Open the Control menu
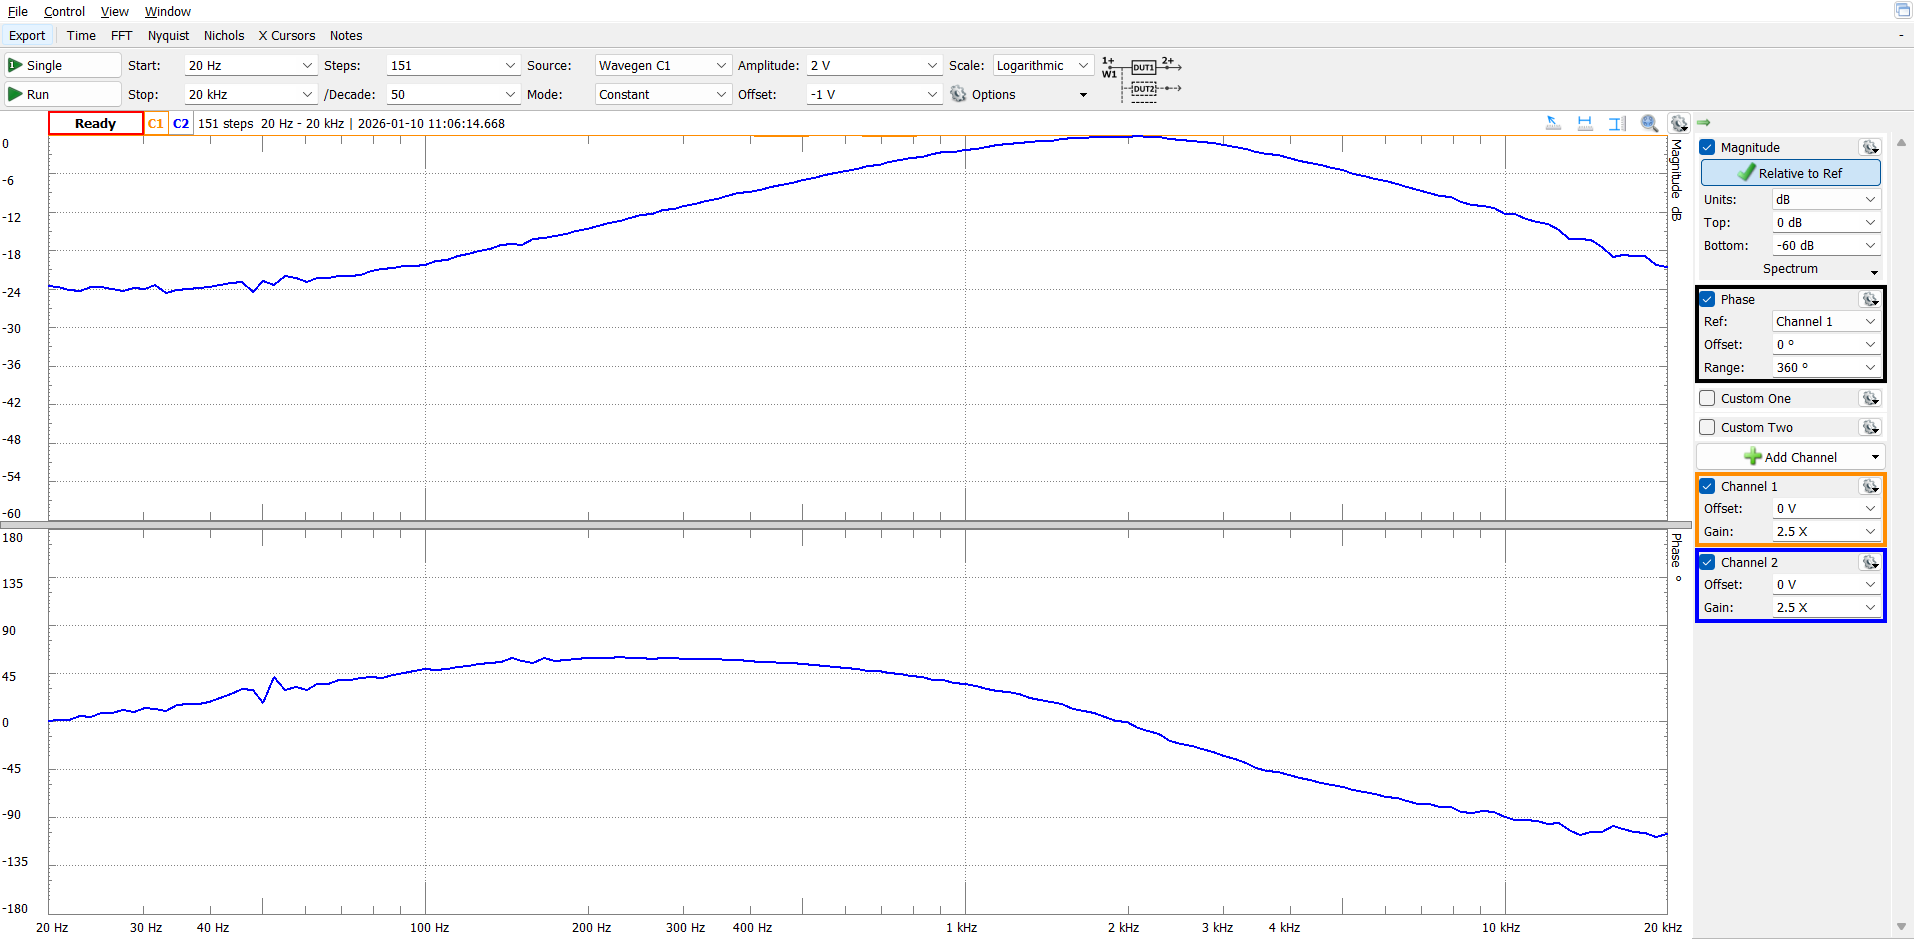The height and width of the screenshot is (939, 1914). (x=64, y=11)
